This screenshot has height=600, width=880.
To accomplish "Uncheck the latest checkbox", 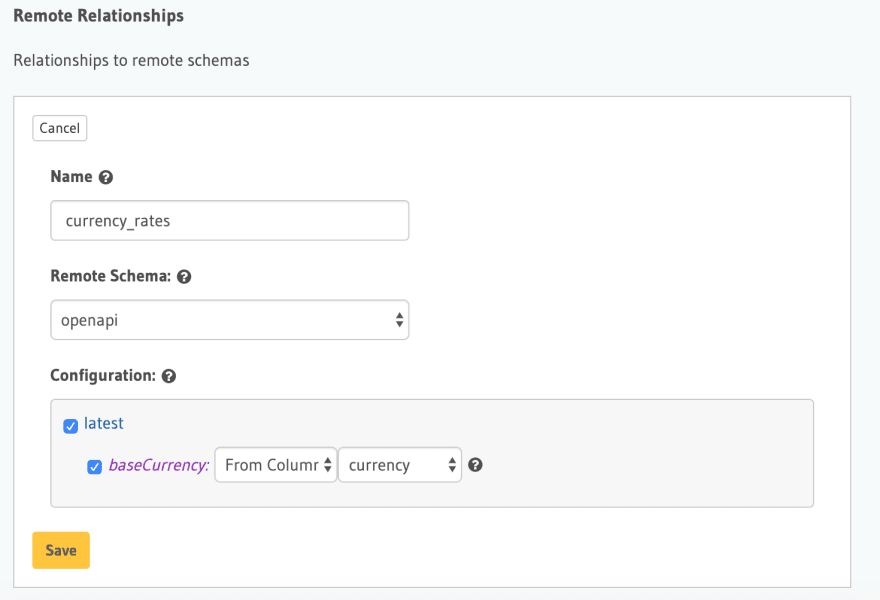I will (70, 426).
